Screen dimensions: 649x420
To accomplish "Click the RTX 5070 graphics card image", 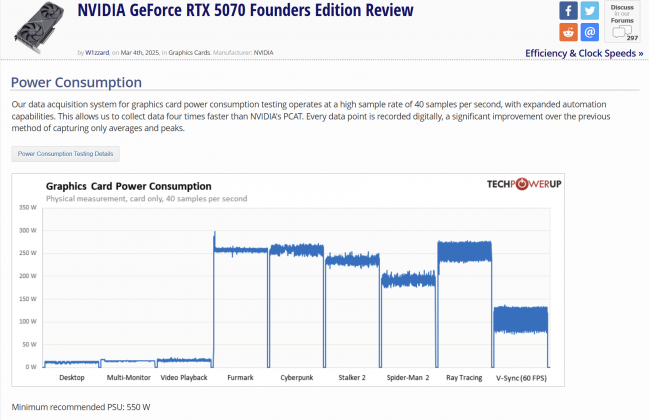I will coord(39,27).
